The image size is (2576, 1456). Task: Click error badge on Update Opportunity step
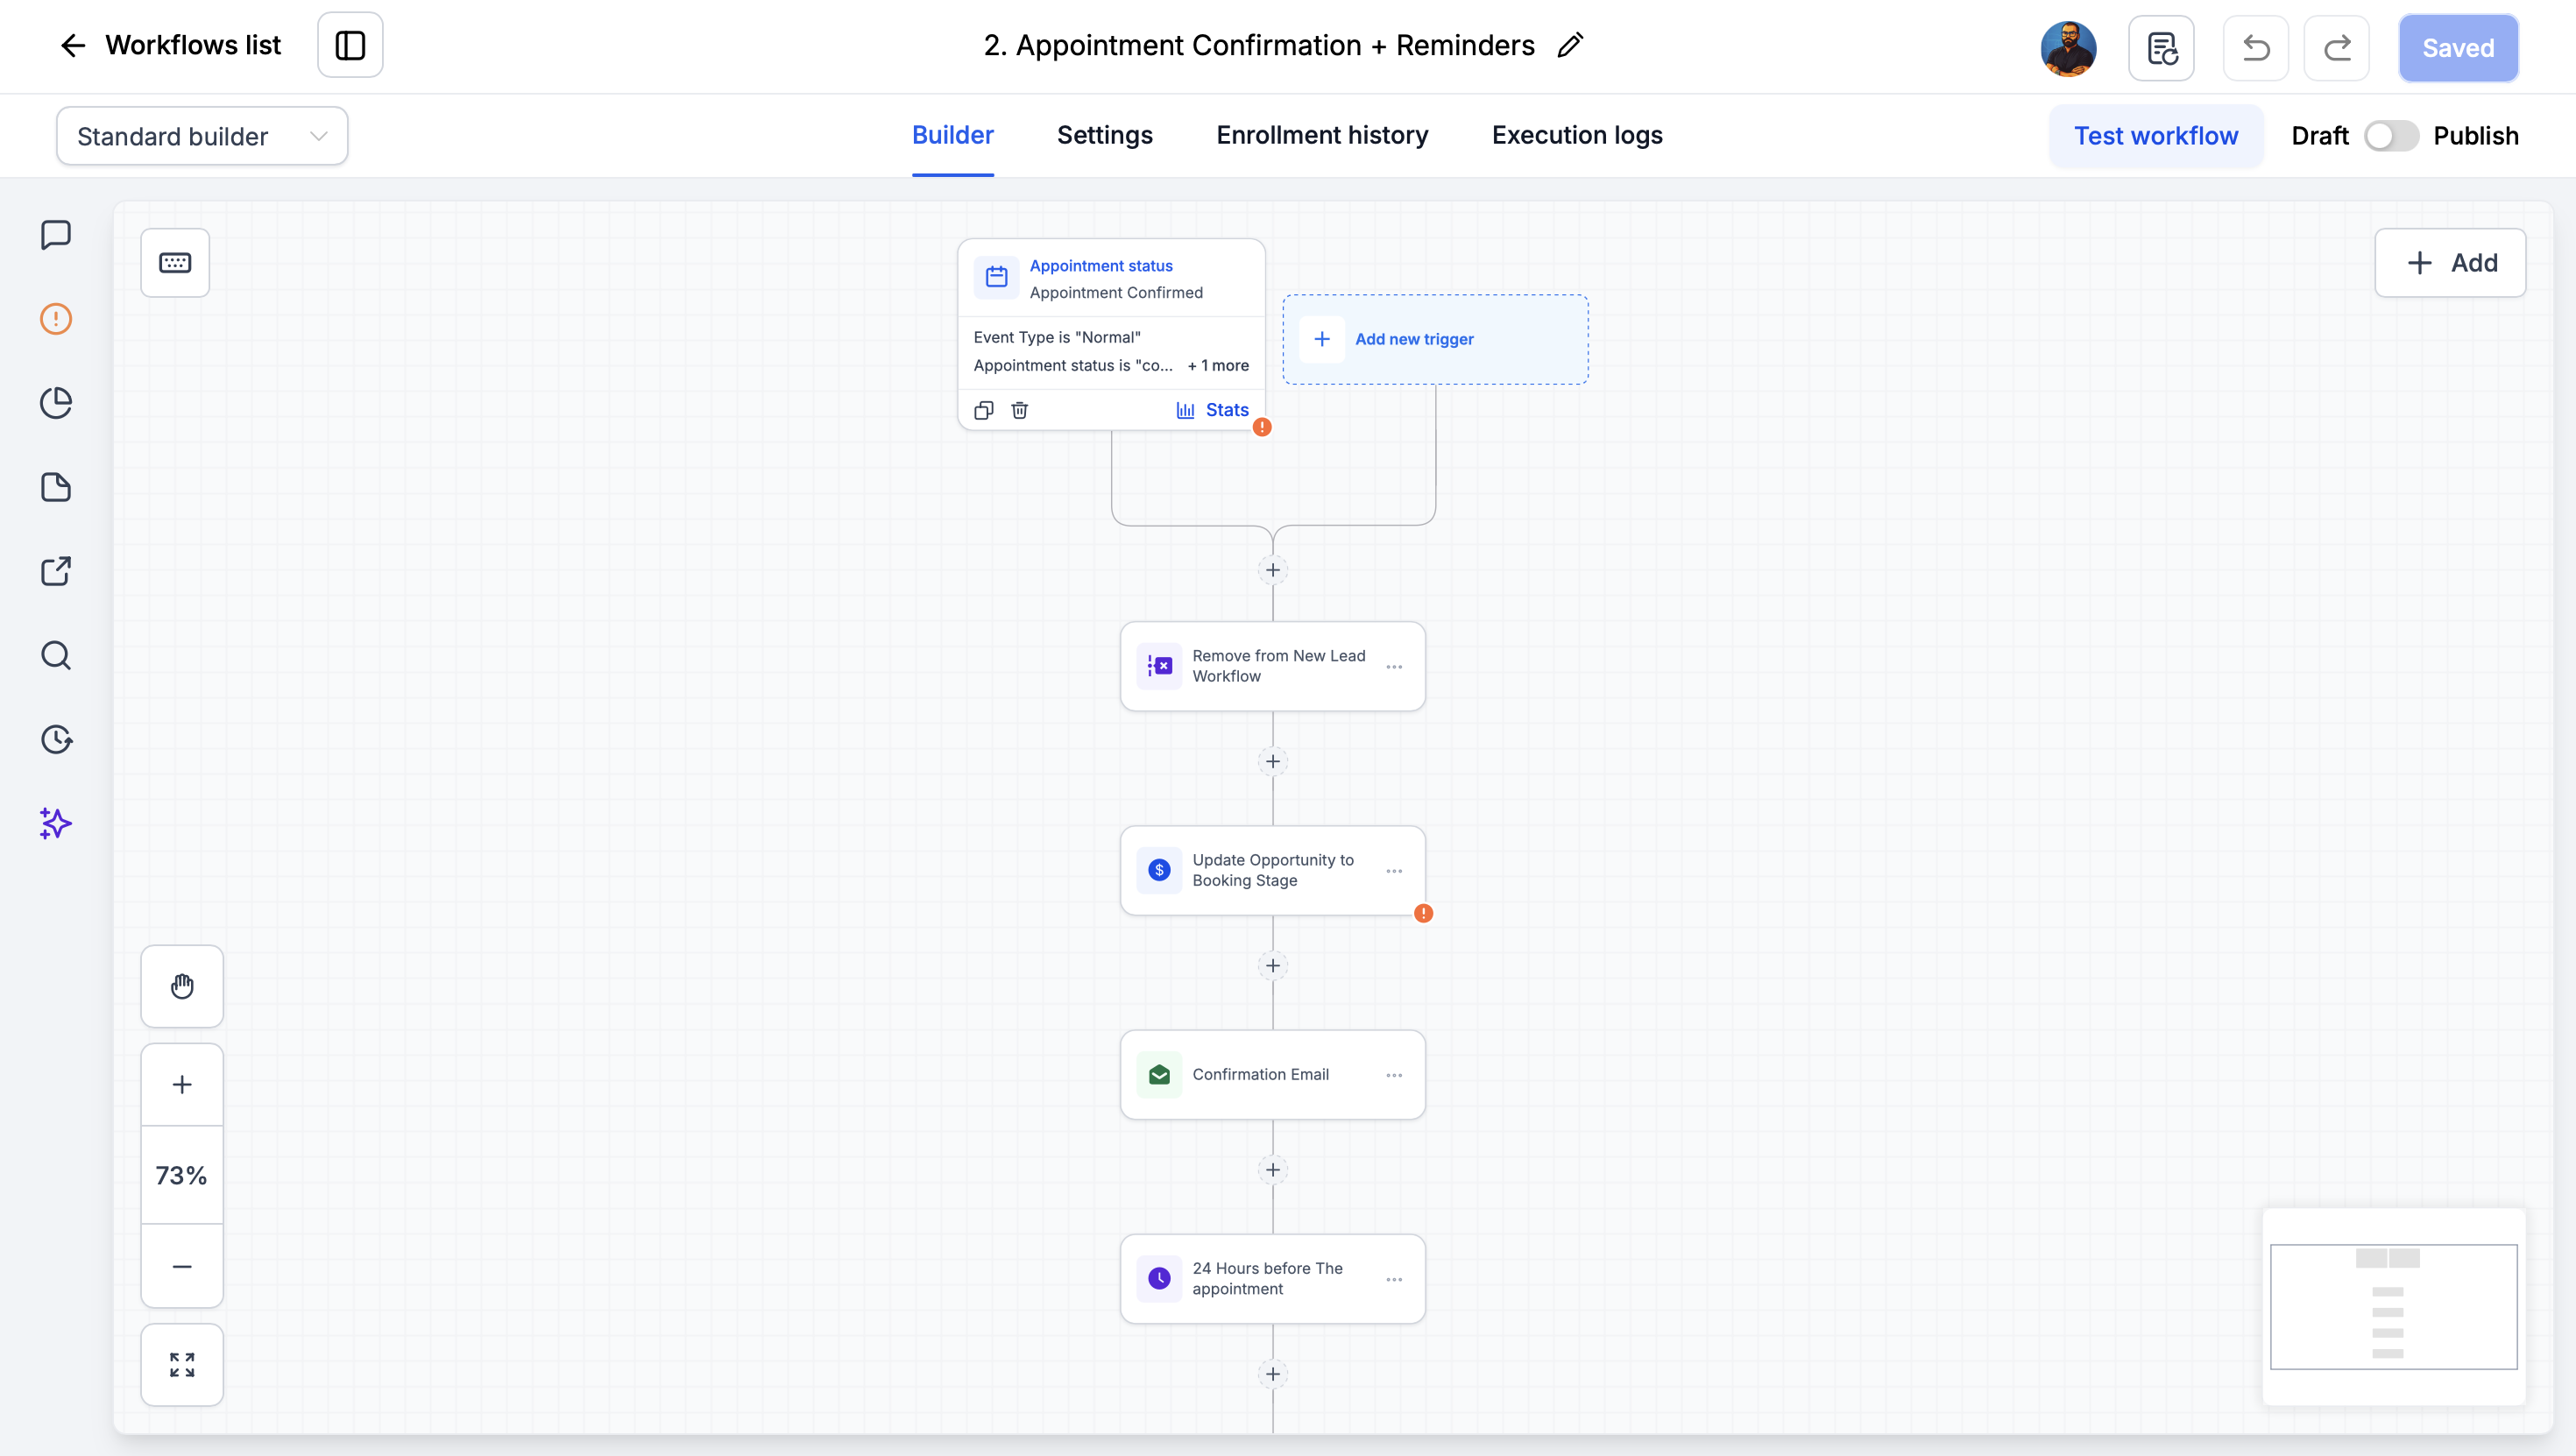click(1423, 913)
